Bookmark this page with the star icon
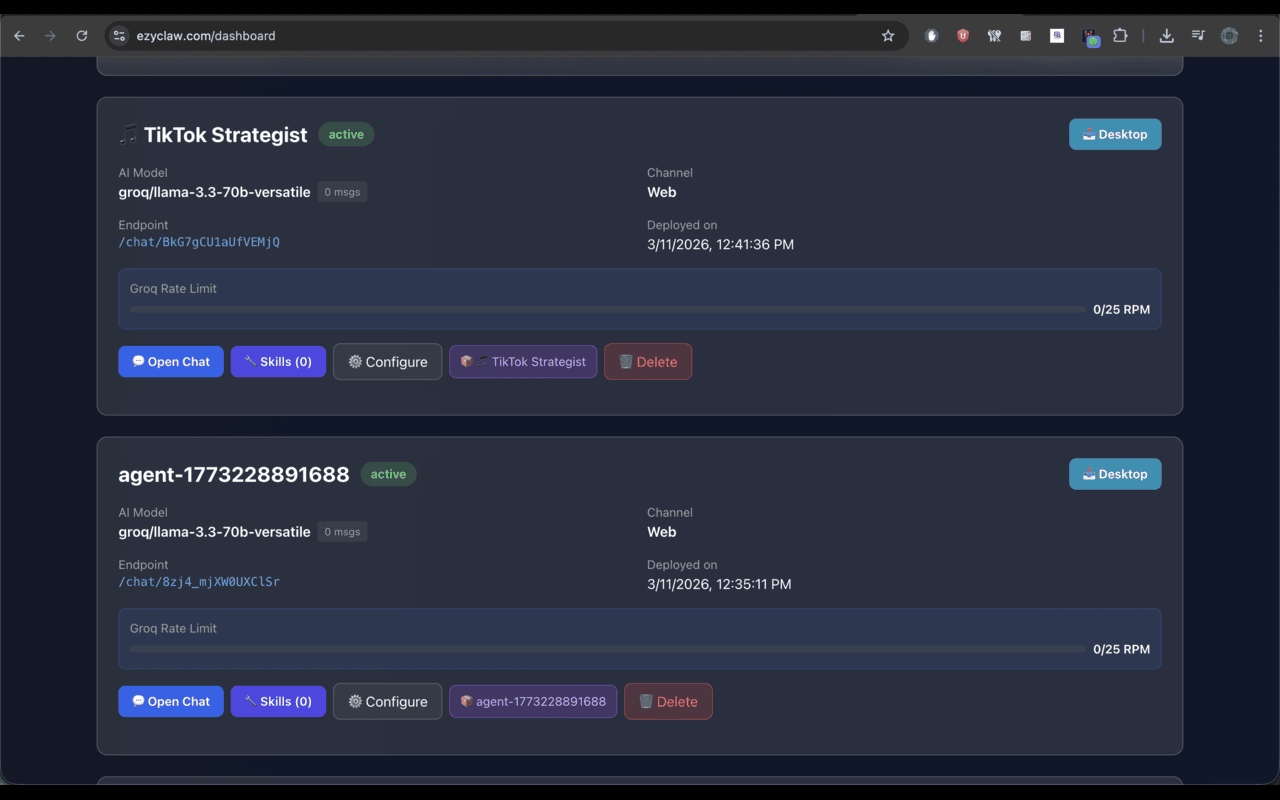This screenshot has width=1280, height=800. tap(888, 36)
